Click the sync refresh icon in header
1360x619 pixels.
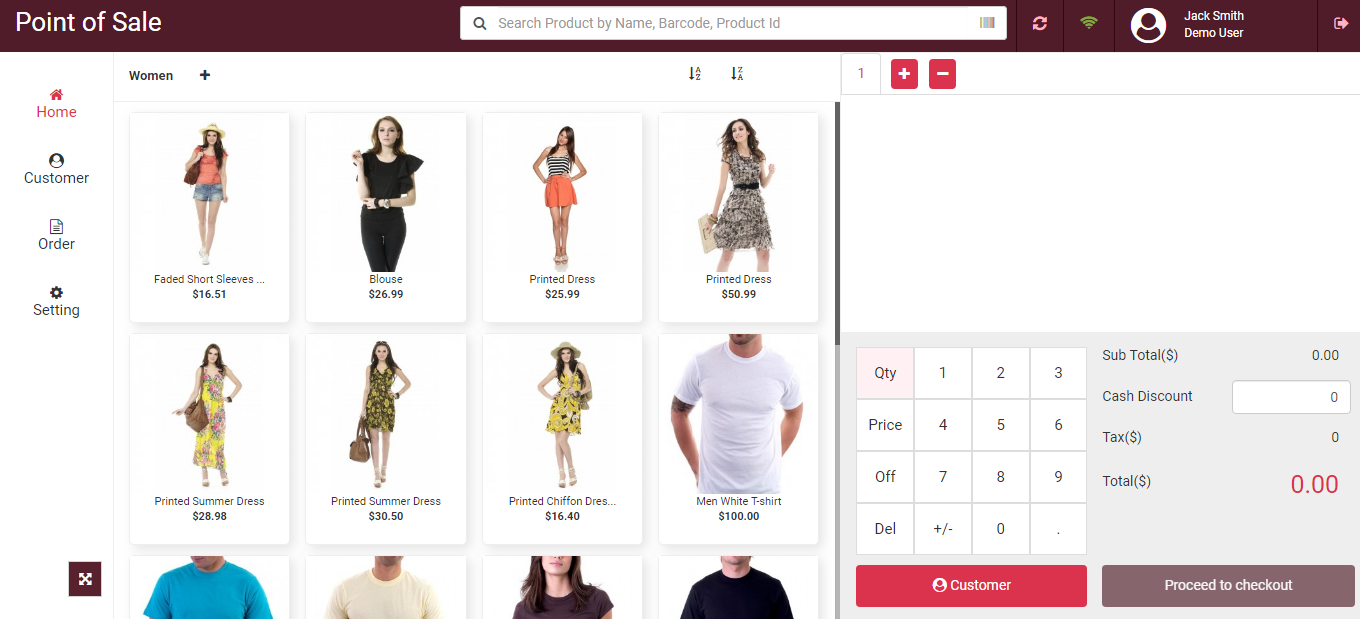click(1040, 23)
